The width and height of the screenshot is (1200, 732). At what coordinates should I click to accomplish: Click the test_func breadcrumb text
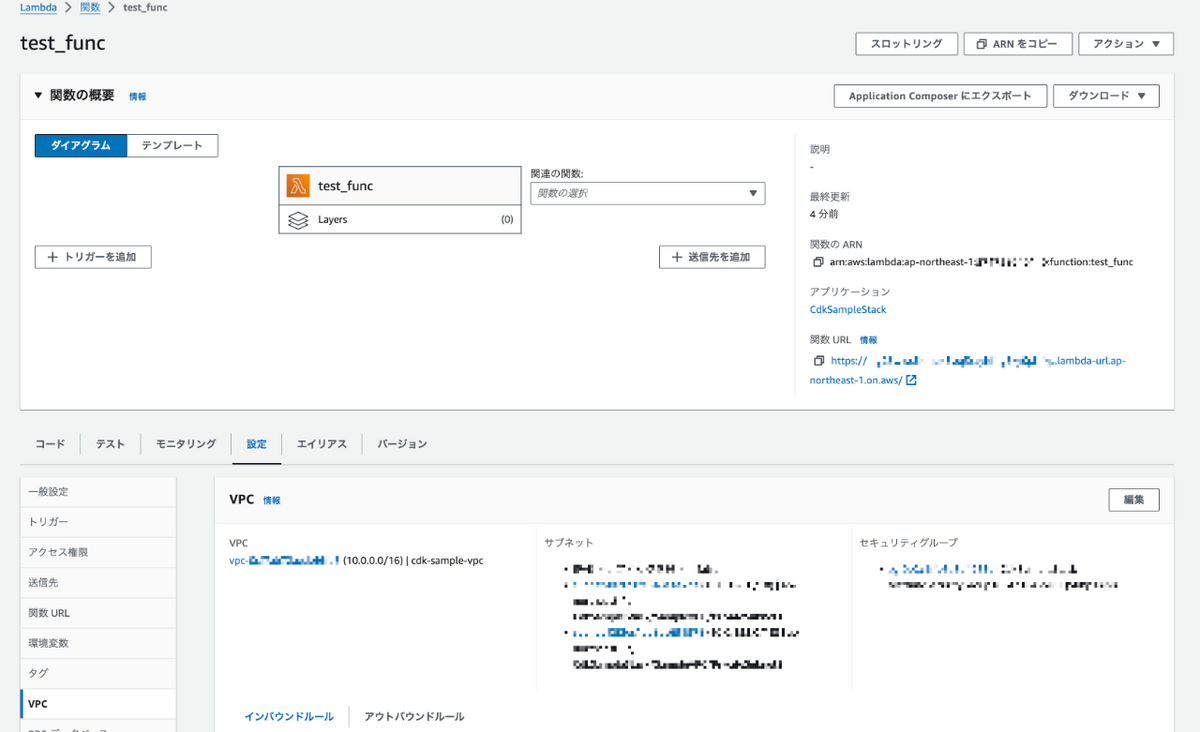[x=145, y=7]
